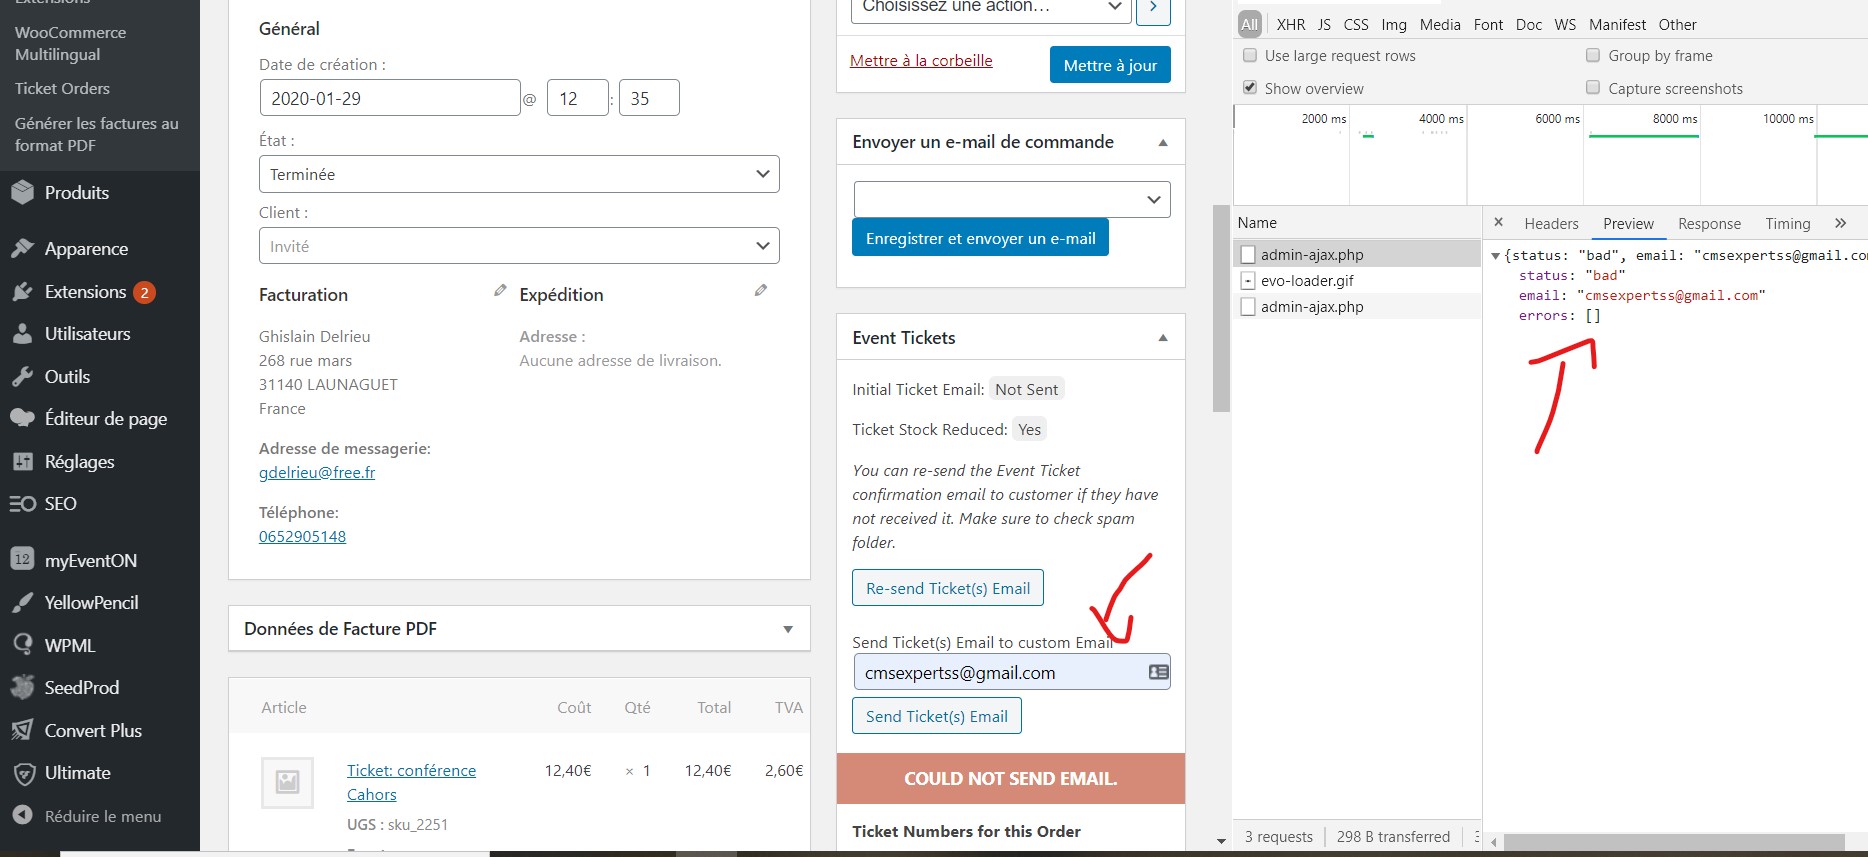The height and width of the screenshot is (857, 1868).
Task: Expand the Données de Facture PDF panel
Action: tap(787, 629)
